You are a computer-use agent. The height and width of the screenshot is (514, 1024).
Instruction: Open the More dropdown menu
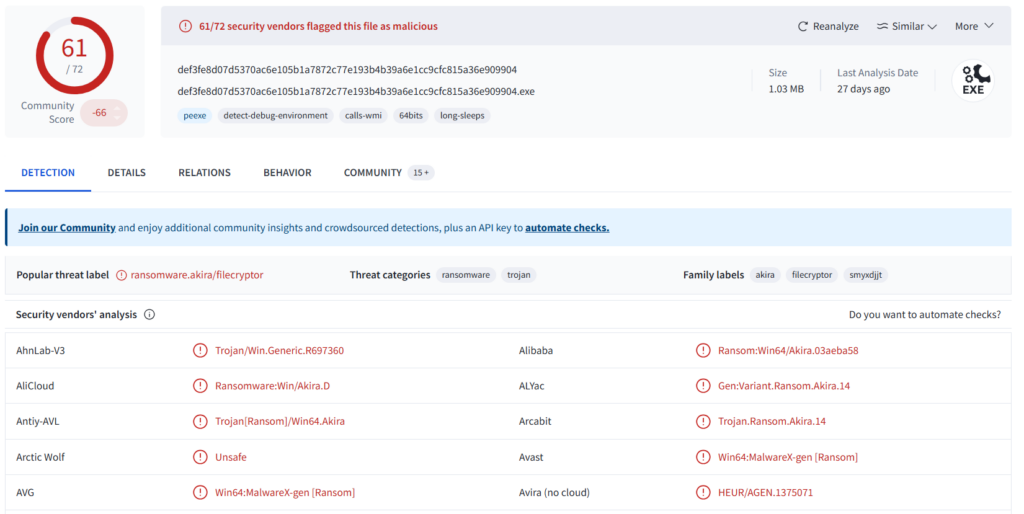tap(973, 26)
